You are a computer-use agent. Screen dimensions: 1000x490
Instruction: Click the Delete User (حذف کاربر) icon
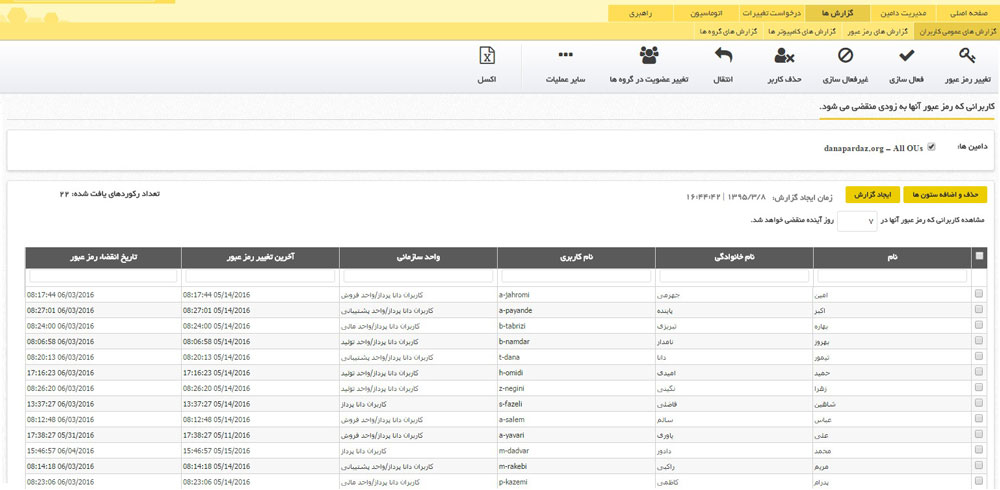[x=784, y=56]
